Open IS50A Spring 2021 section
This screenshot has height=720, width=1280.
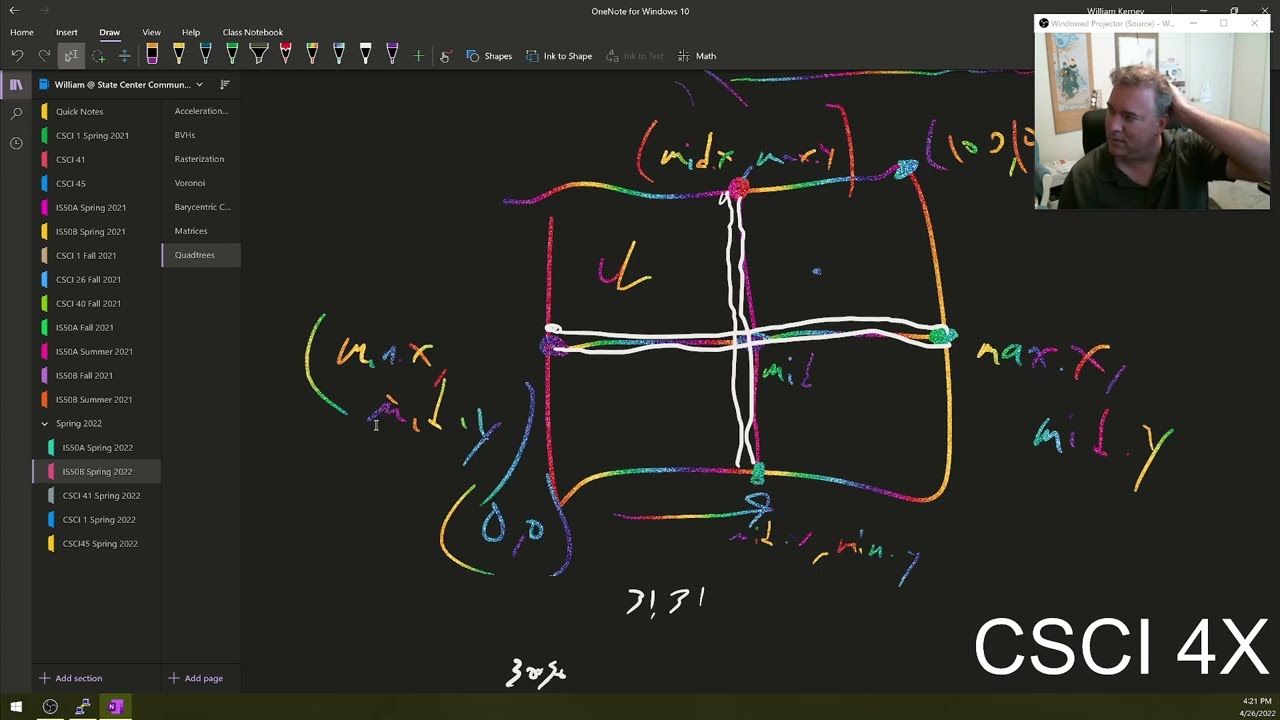tap(97, 207)
